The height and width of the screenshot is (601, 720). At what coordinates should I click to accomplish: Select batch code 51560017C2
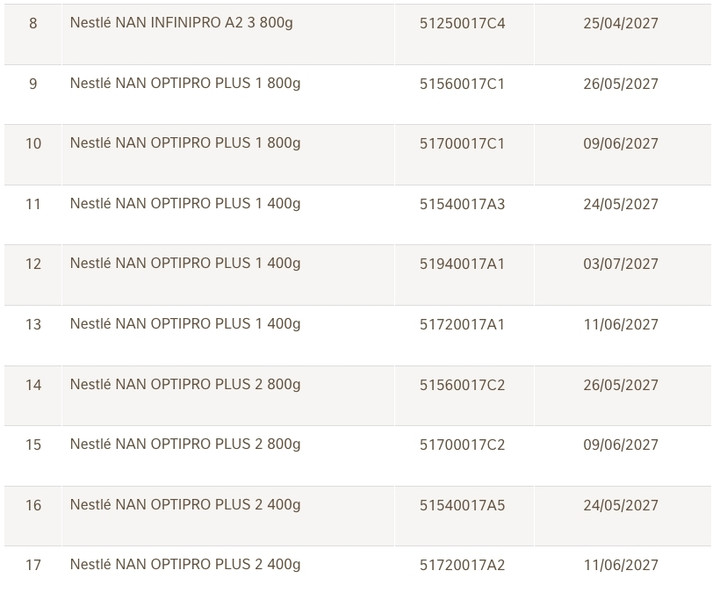pyautogui.click(x=462, y=385)
